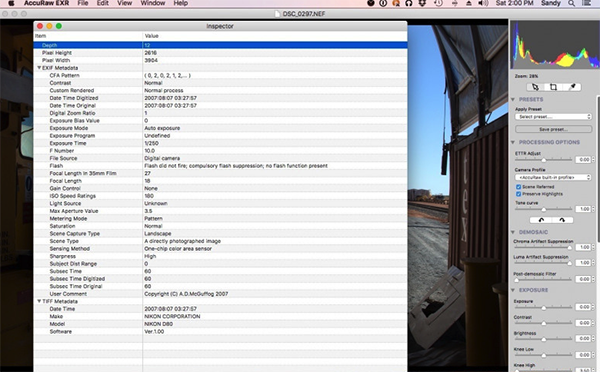Select the eyedropper tool

coord(572,87)
